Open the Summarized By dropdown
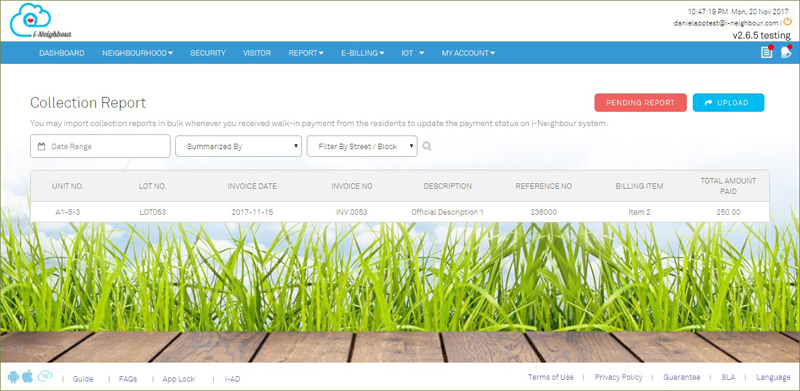The image size is (800, 391). (x=239, y=146)
